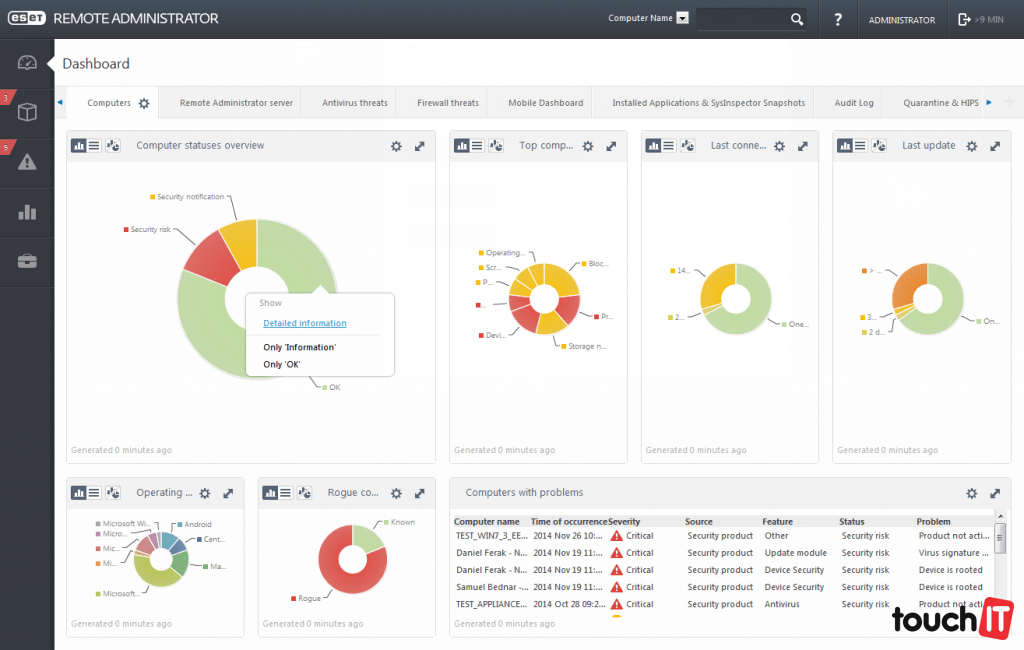The image size is (1024, 650).
Task: Maximize the Computer statuses overview panel
Action: click(420, 146)
